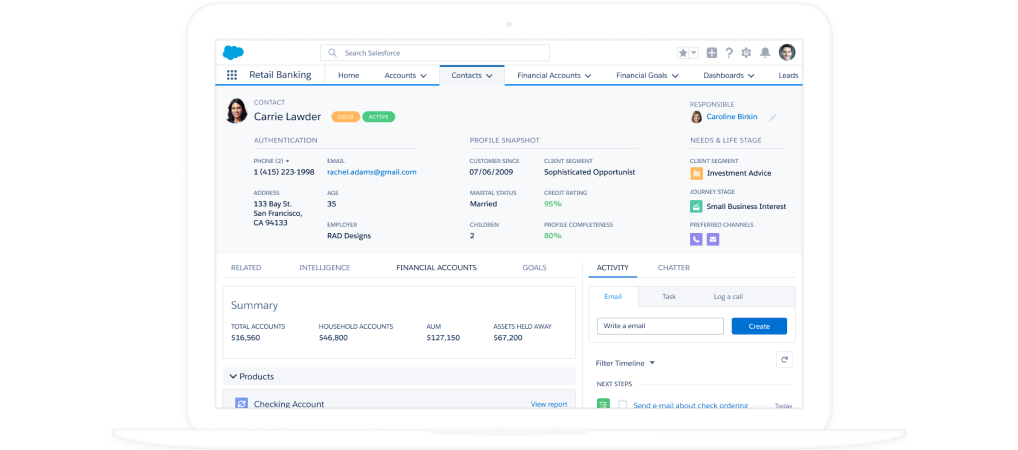Open the user profile avatar
Viewport: 1018px width, 450px height.
(787, 53)
